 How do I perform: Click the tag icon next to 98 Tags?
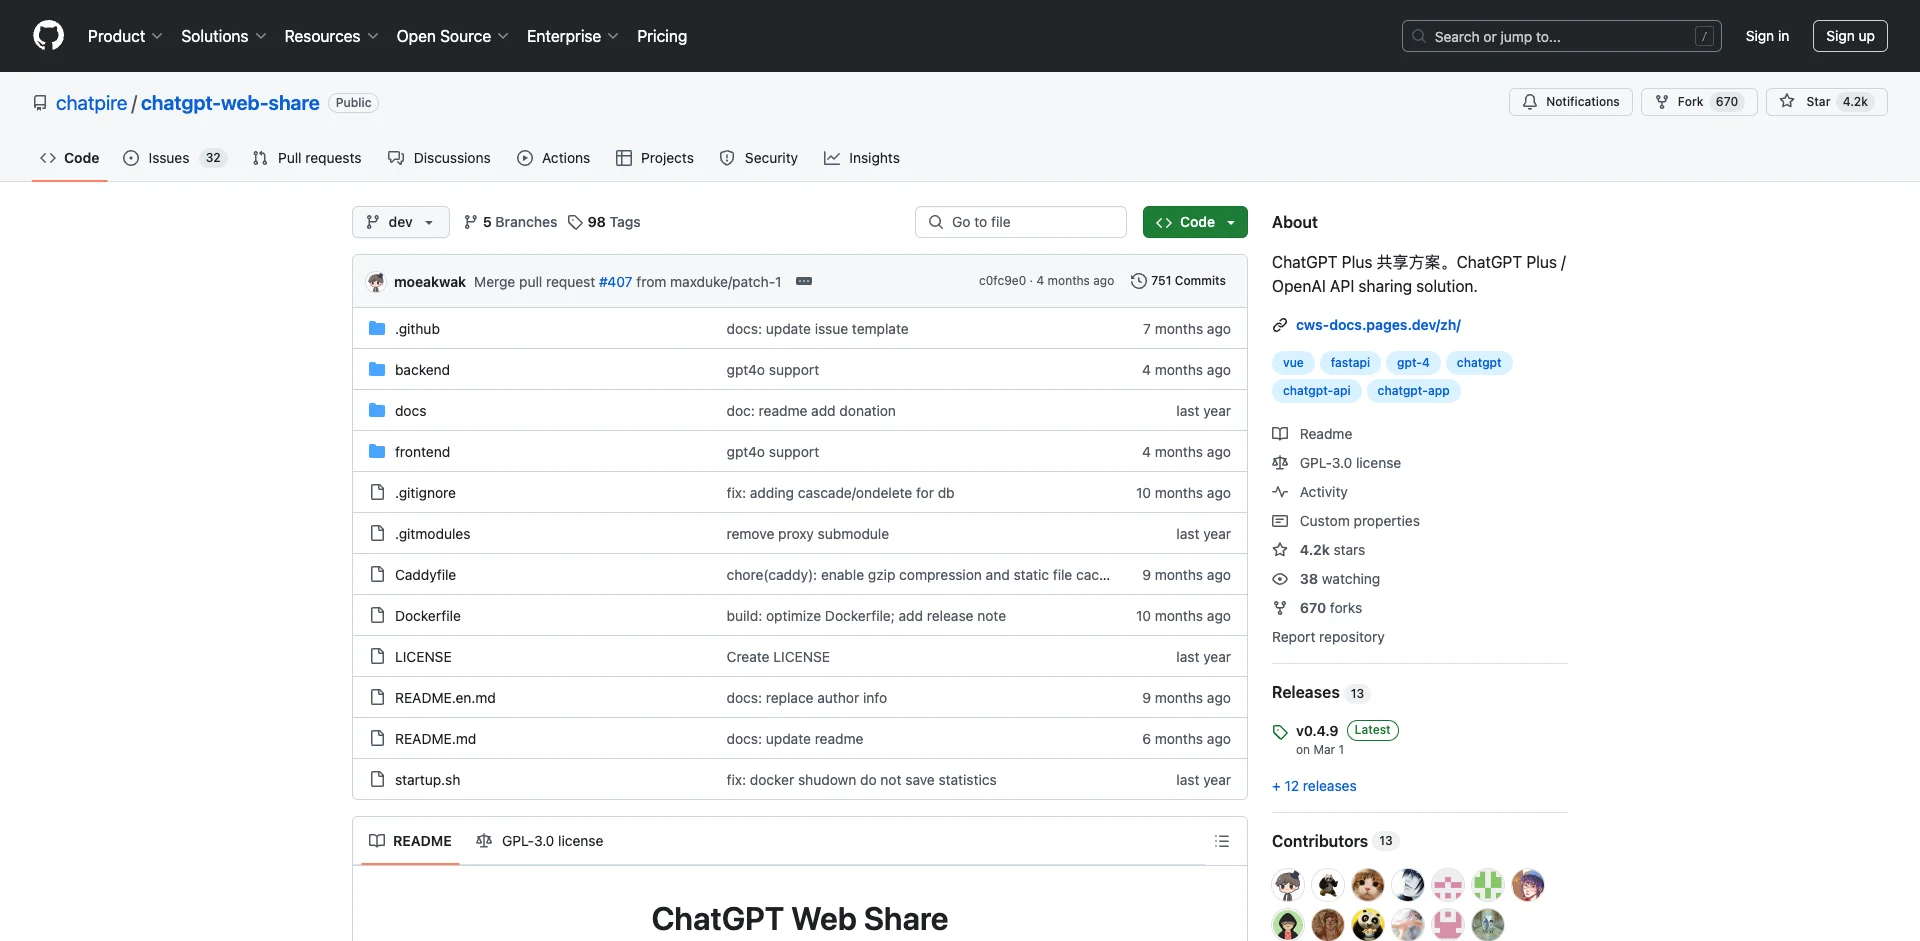click(575, 222)
